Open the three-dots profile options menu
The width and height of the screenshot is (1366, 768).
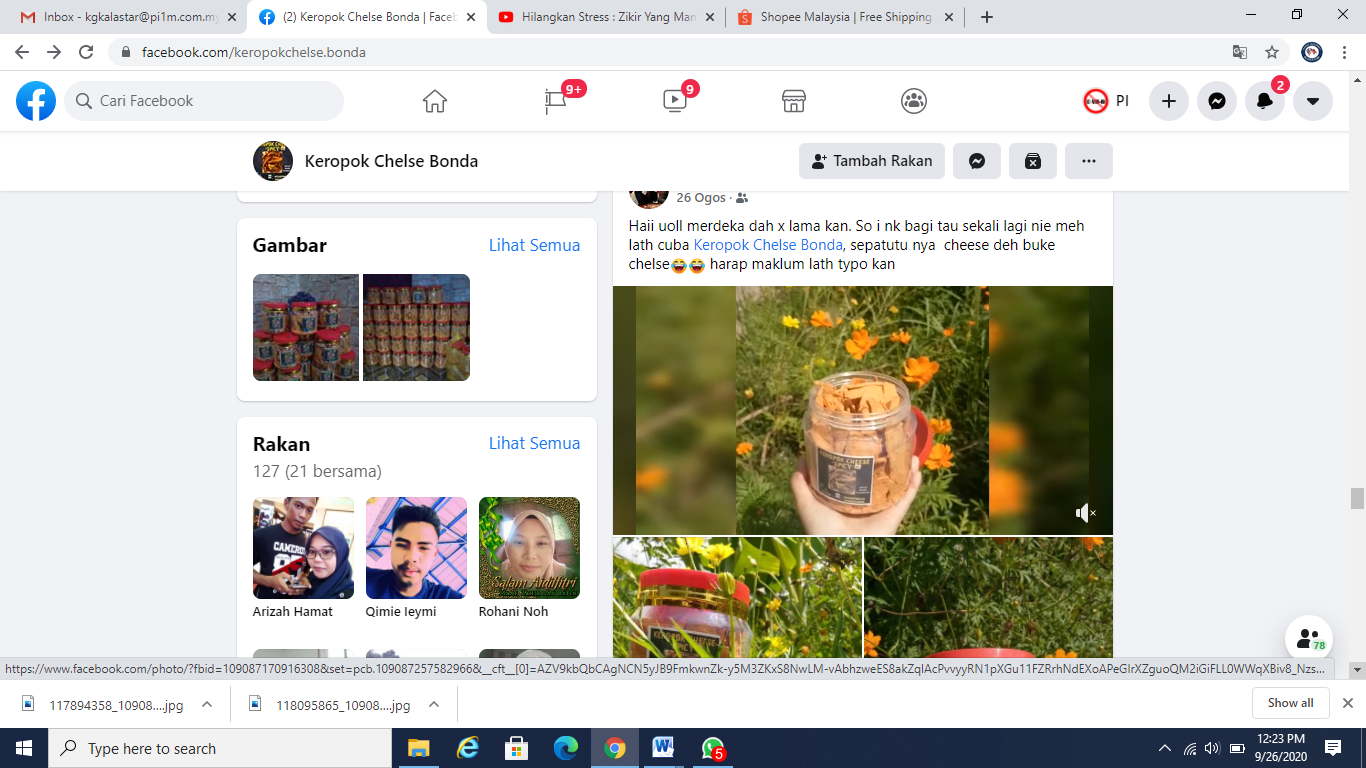[x=1089, y=161]
